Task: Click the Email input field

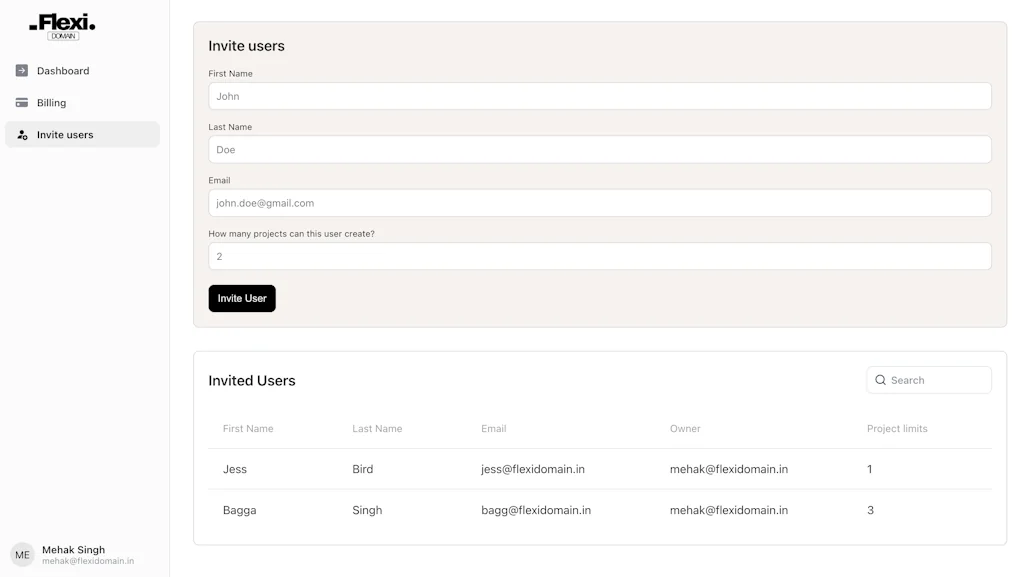Action: [x=600, y=202]
